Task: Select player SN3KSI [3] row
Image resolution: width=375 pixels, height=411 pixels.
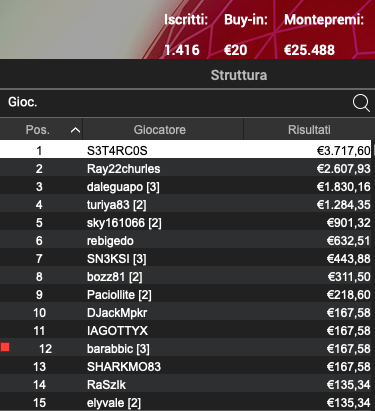Action: pos(186,258)
